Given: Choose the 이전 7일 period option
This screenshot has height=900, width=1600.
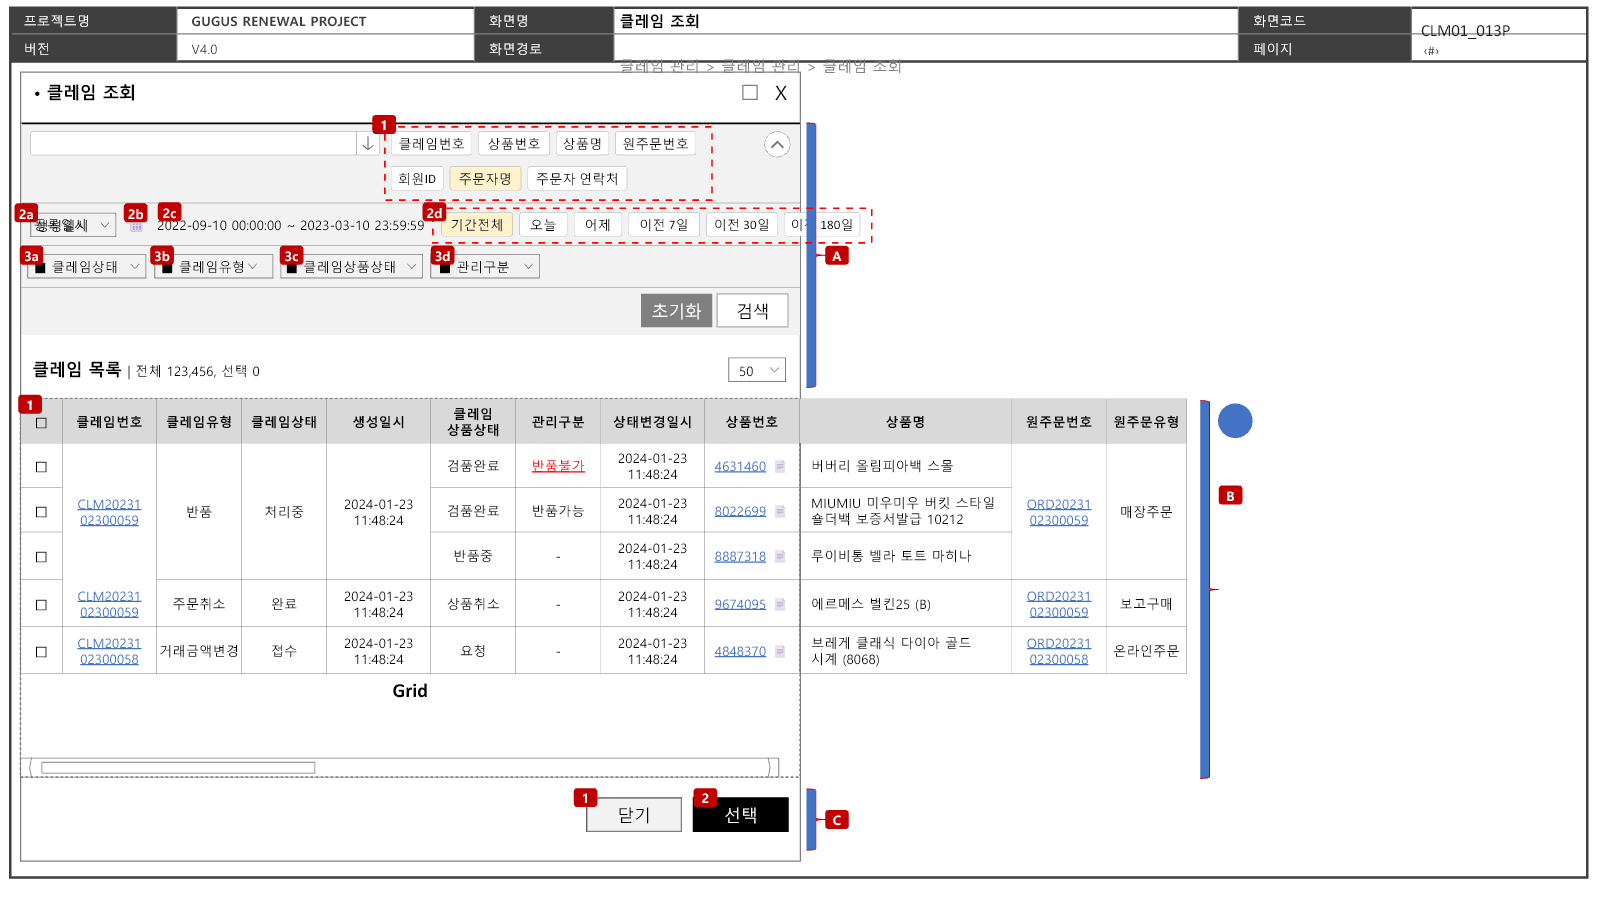Looking at the screenshot, I should click(664, 225).
